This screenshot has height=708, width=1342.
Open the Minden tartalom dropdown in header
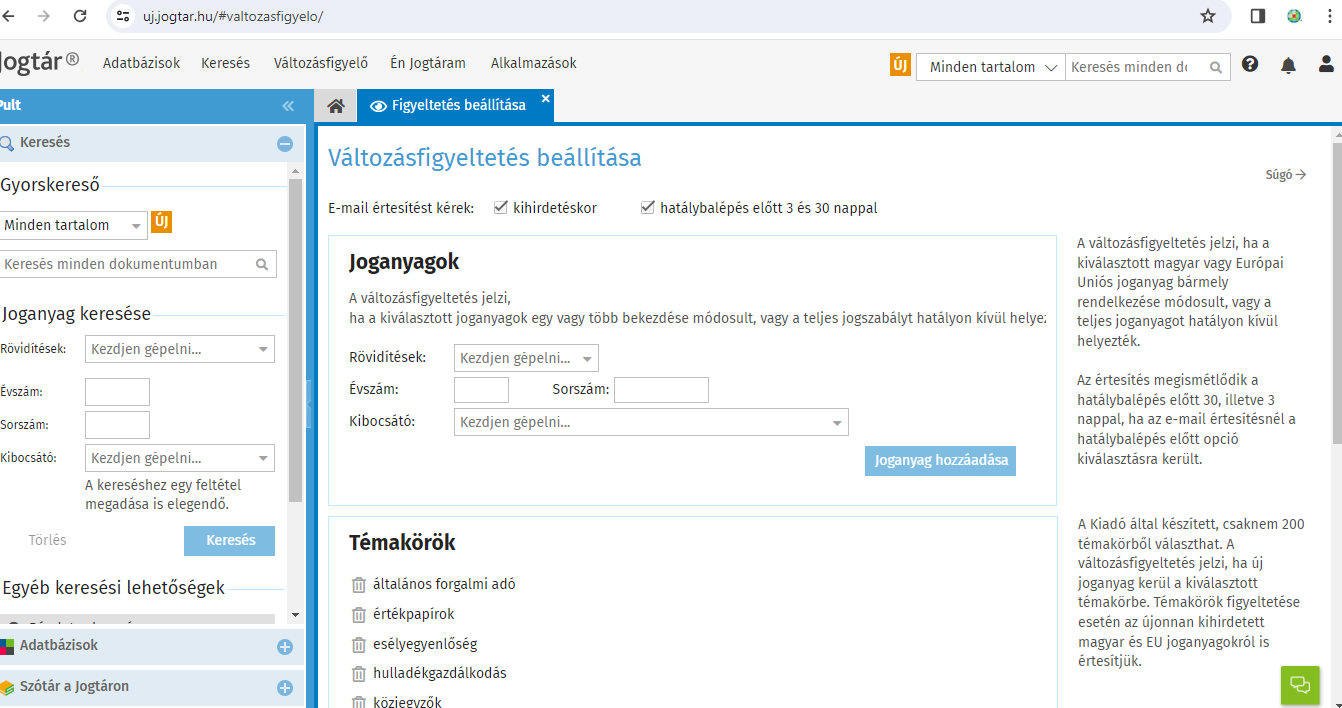point(991,67)
